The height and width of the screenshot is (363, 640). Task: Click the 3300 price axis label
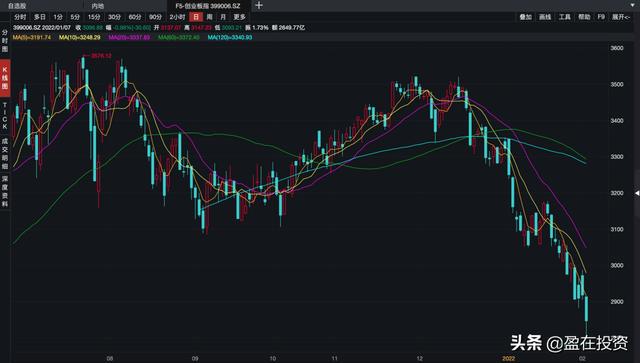[617, 156]
